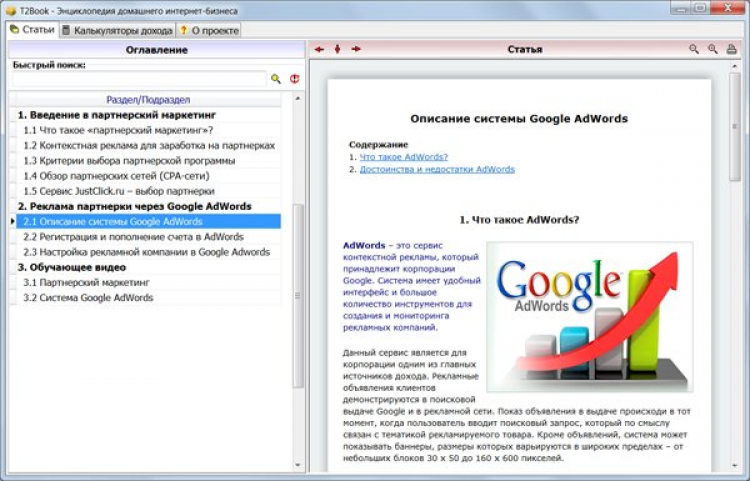Open the Калькуляторы дохода tab
Screen dimensions: 750x481
[x=117, y=31]
